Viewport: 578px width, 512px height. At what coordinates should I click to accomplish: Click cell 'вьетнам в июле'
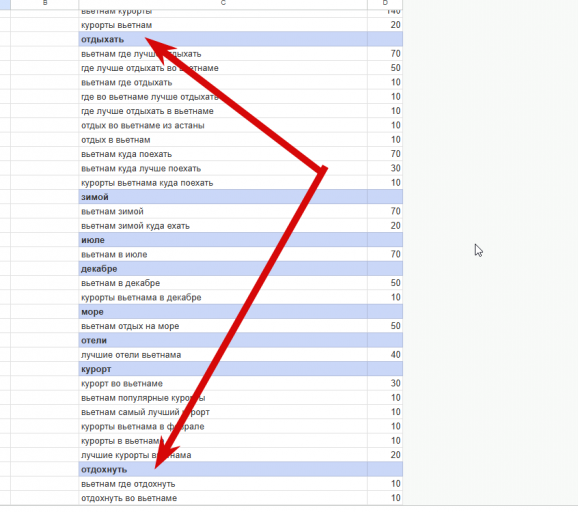click(x=223, y=255)
